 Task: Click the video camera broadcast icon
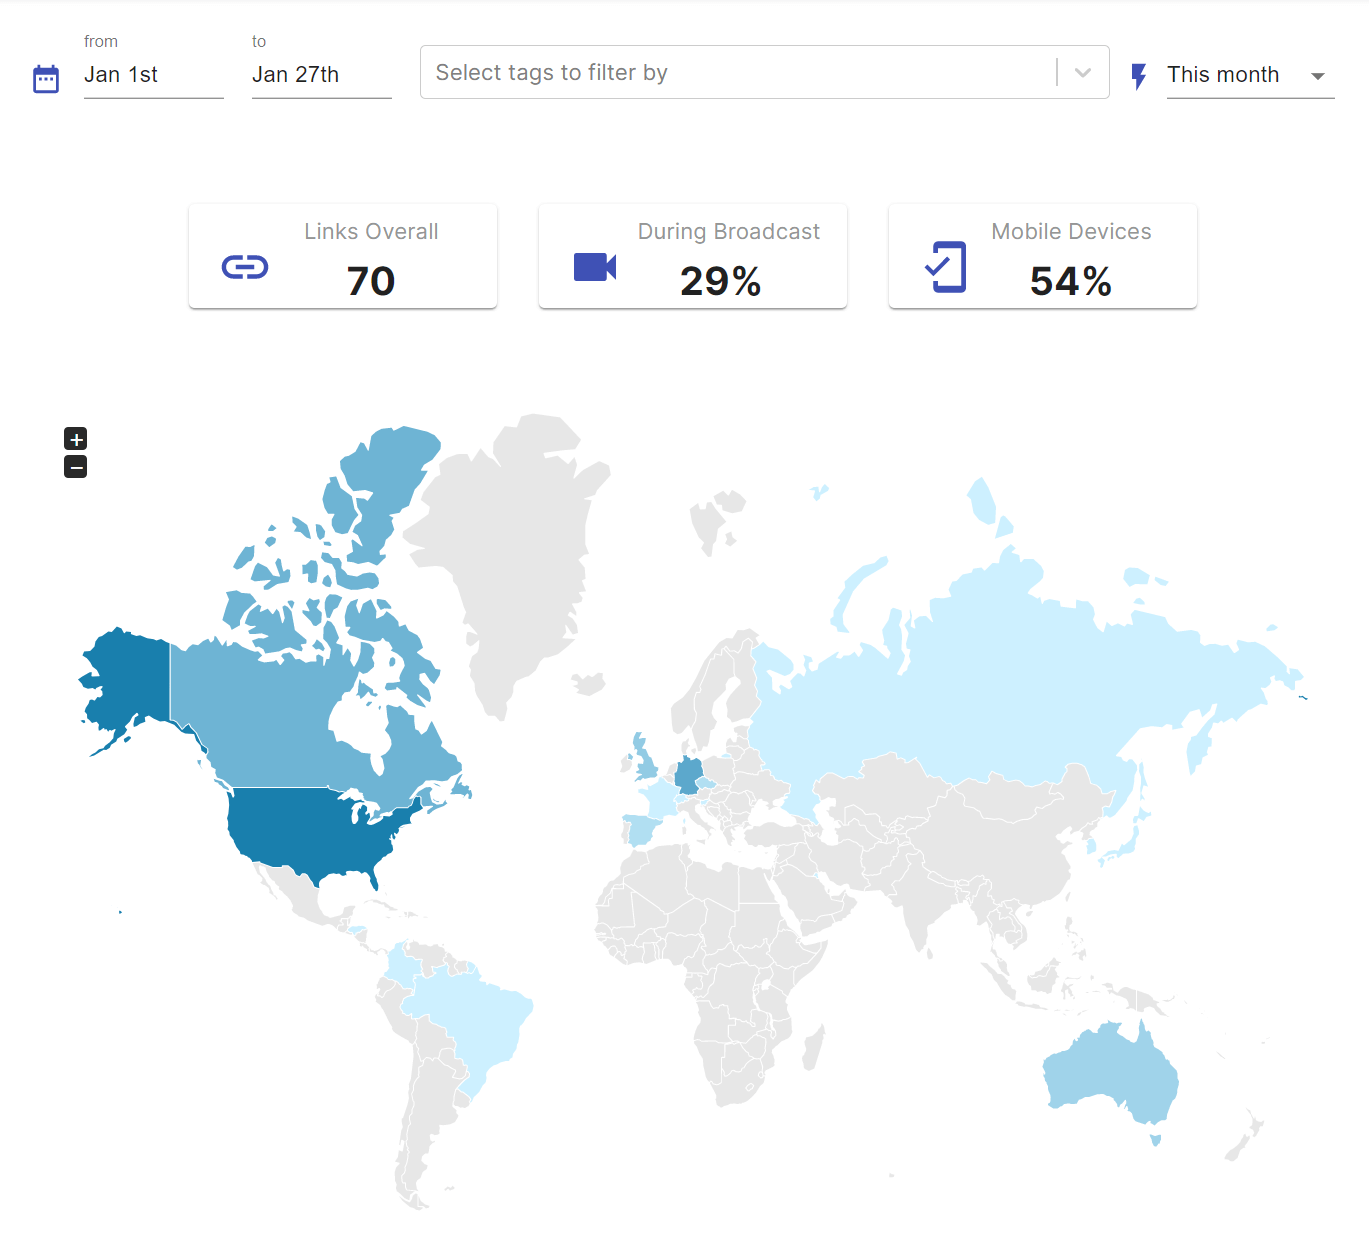(594, 267)
